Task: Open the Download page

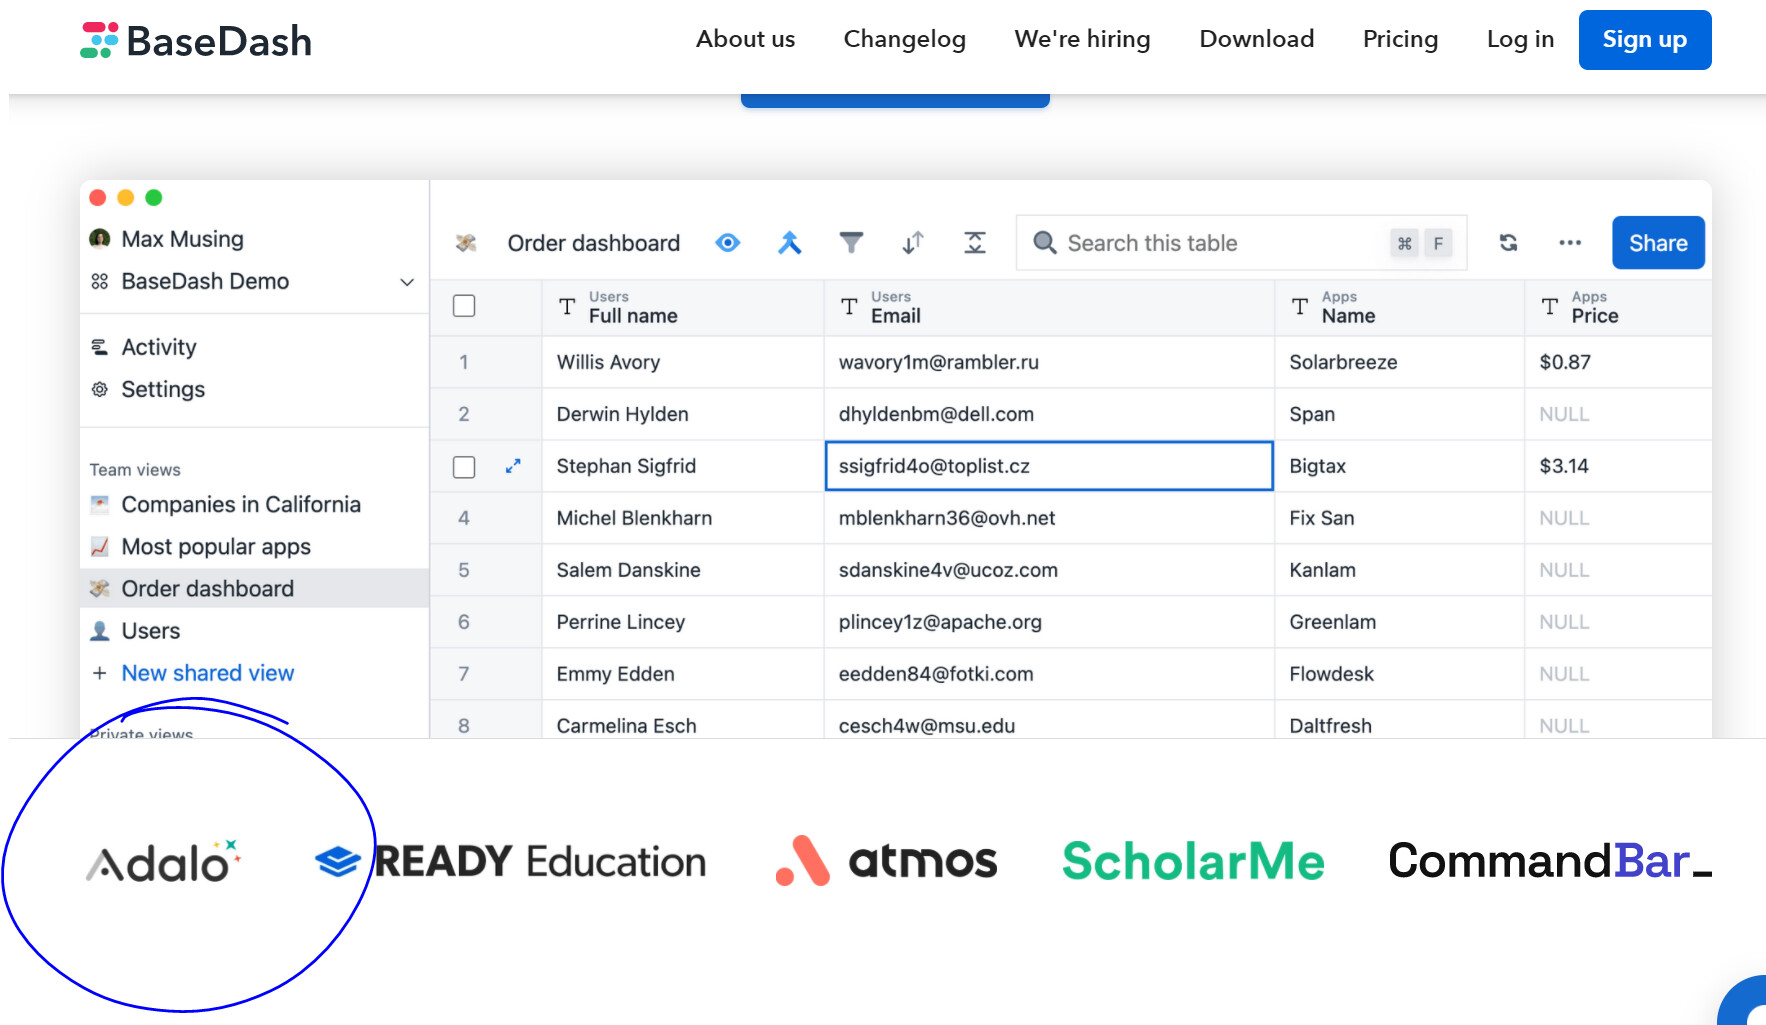Action: coord(1256,39)
